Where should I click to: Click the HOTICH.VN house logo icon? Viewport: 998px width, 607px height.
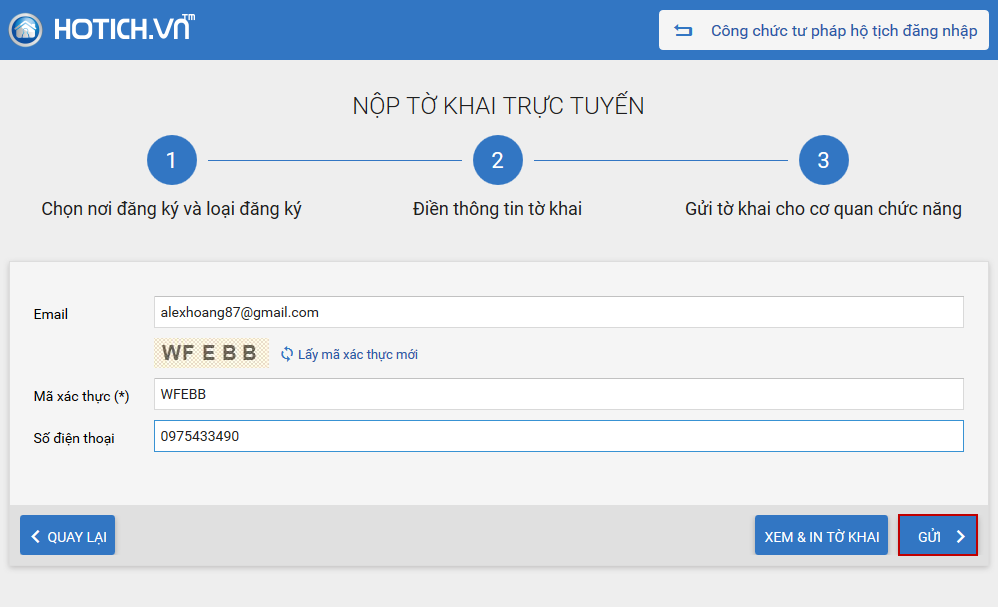(26, 29)
